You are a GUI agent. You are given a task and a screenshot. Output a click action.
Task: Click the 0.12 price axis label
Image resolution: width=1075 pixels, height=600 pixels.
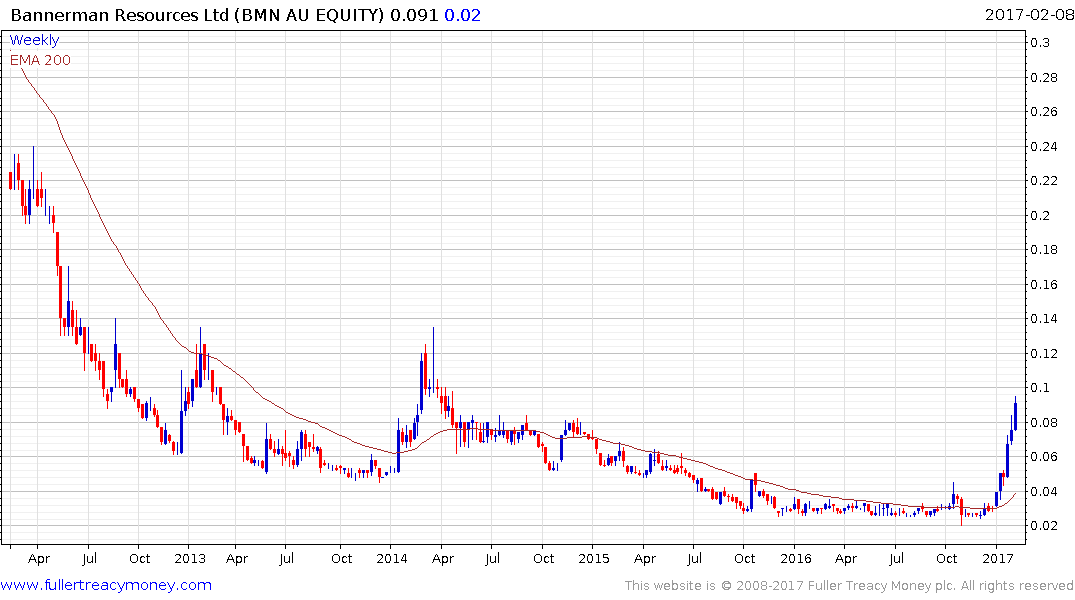tap(1044, 354)
